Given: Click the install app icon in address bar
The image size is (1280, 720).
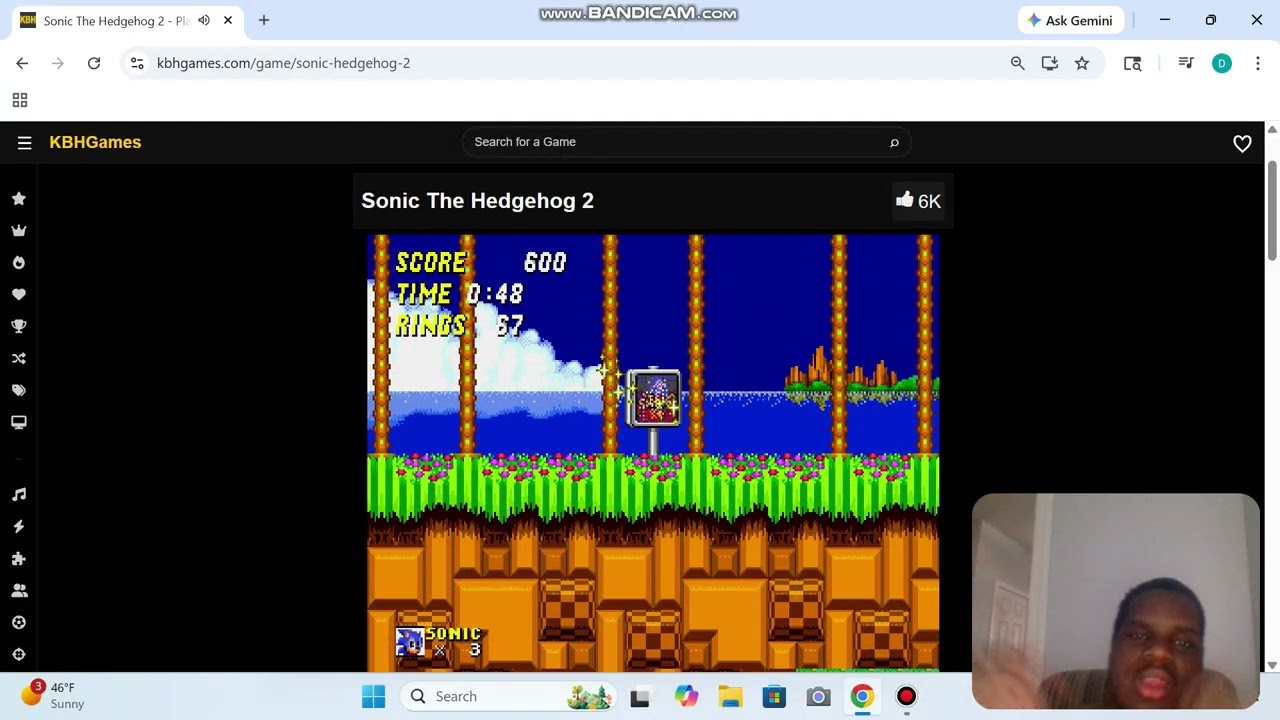Looking at the screenshot, I should [x=1049, y=63].
